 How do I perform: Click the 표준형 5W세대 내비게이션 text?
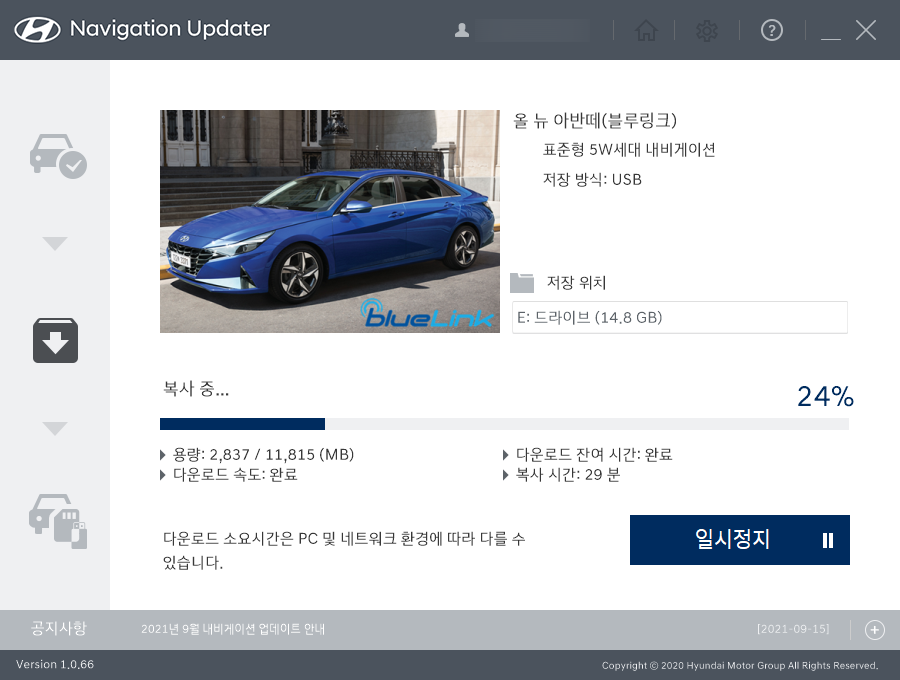pos(629,150)
